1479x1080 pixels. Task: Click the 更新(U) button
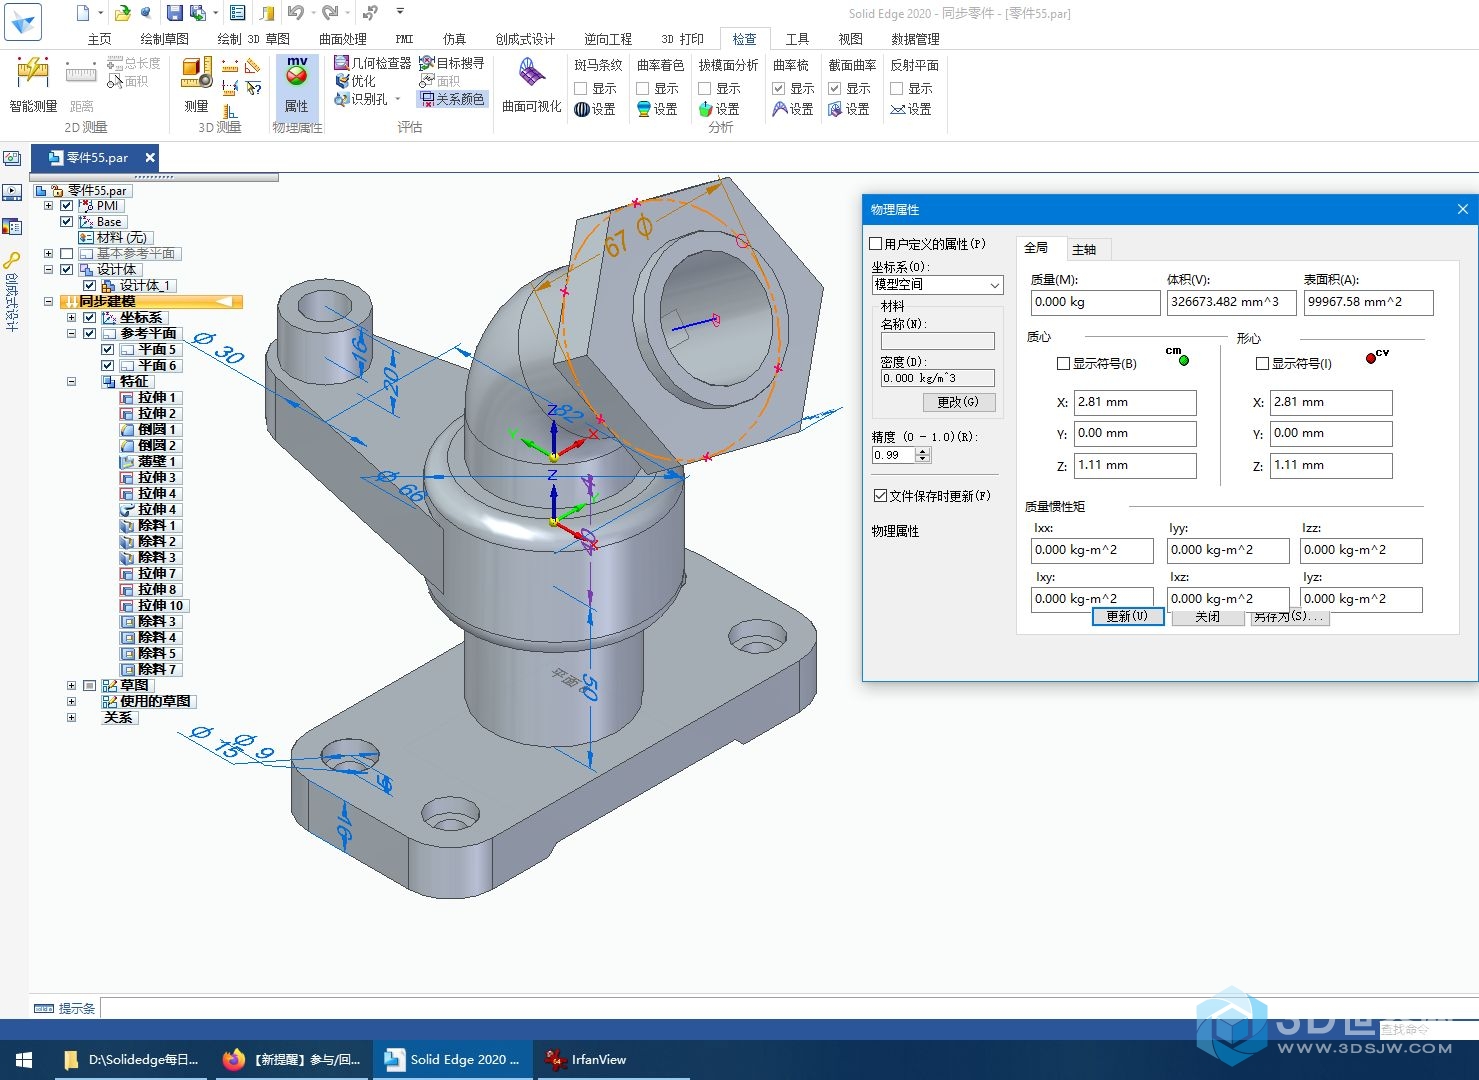pyautogui.click(x=1127, y=616)
